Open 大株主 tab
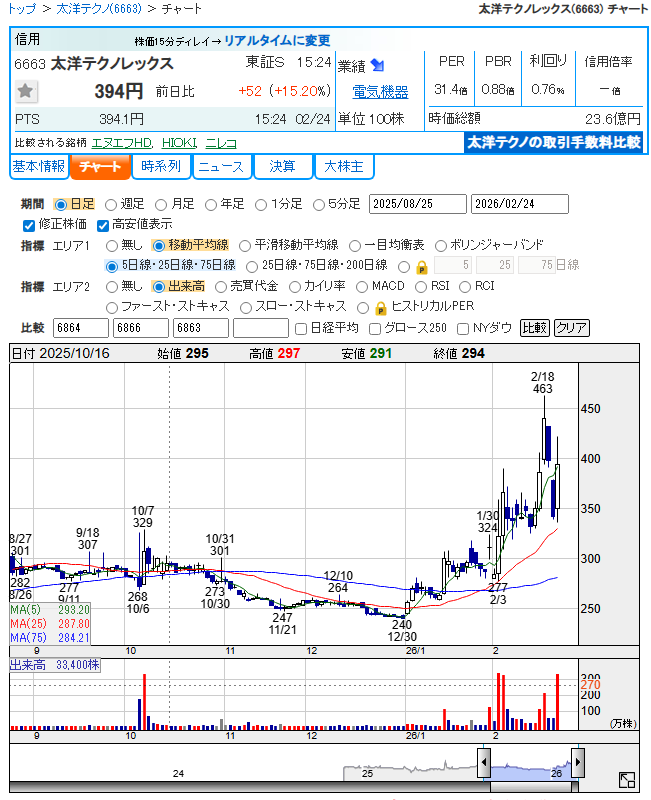651x800 pixels. pos(344,167)
